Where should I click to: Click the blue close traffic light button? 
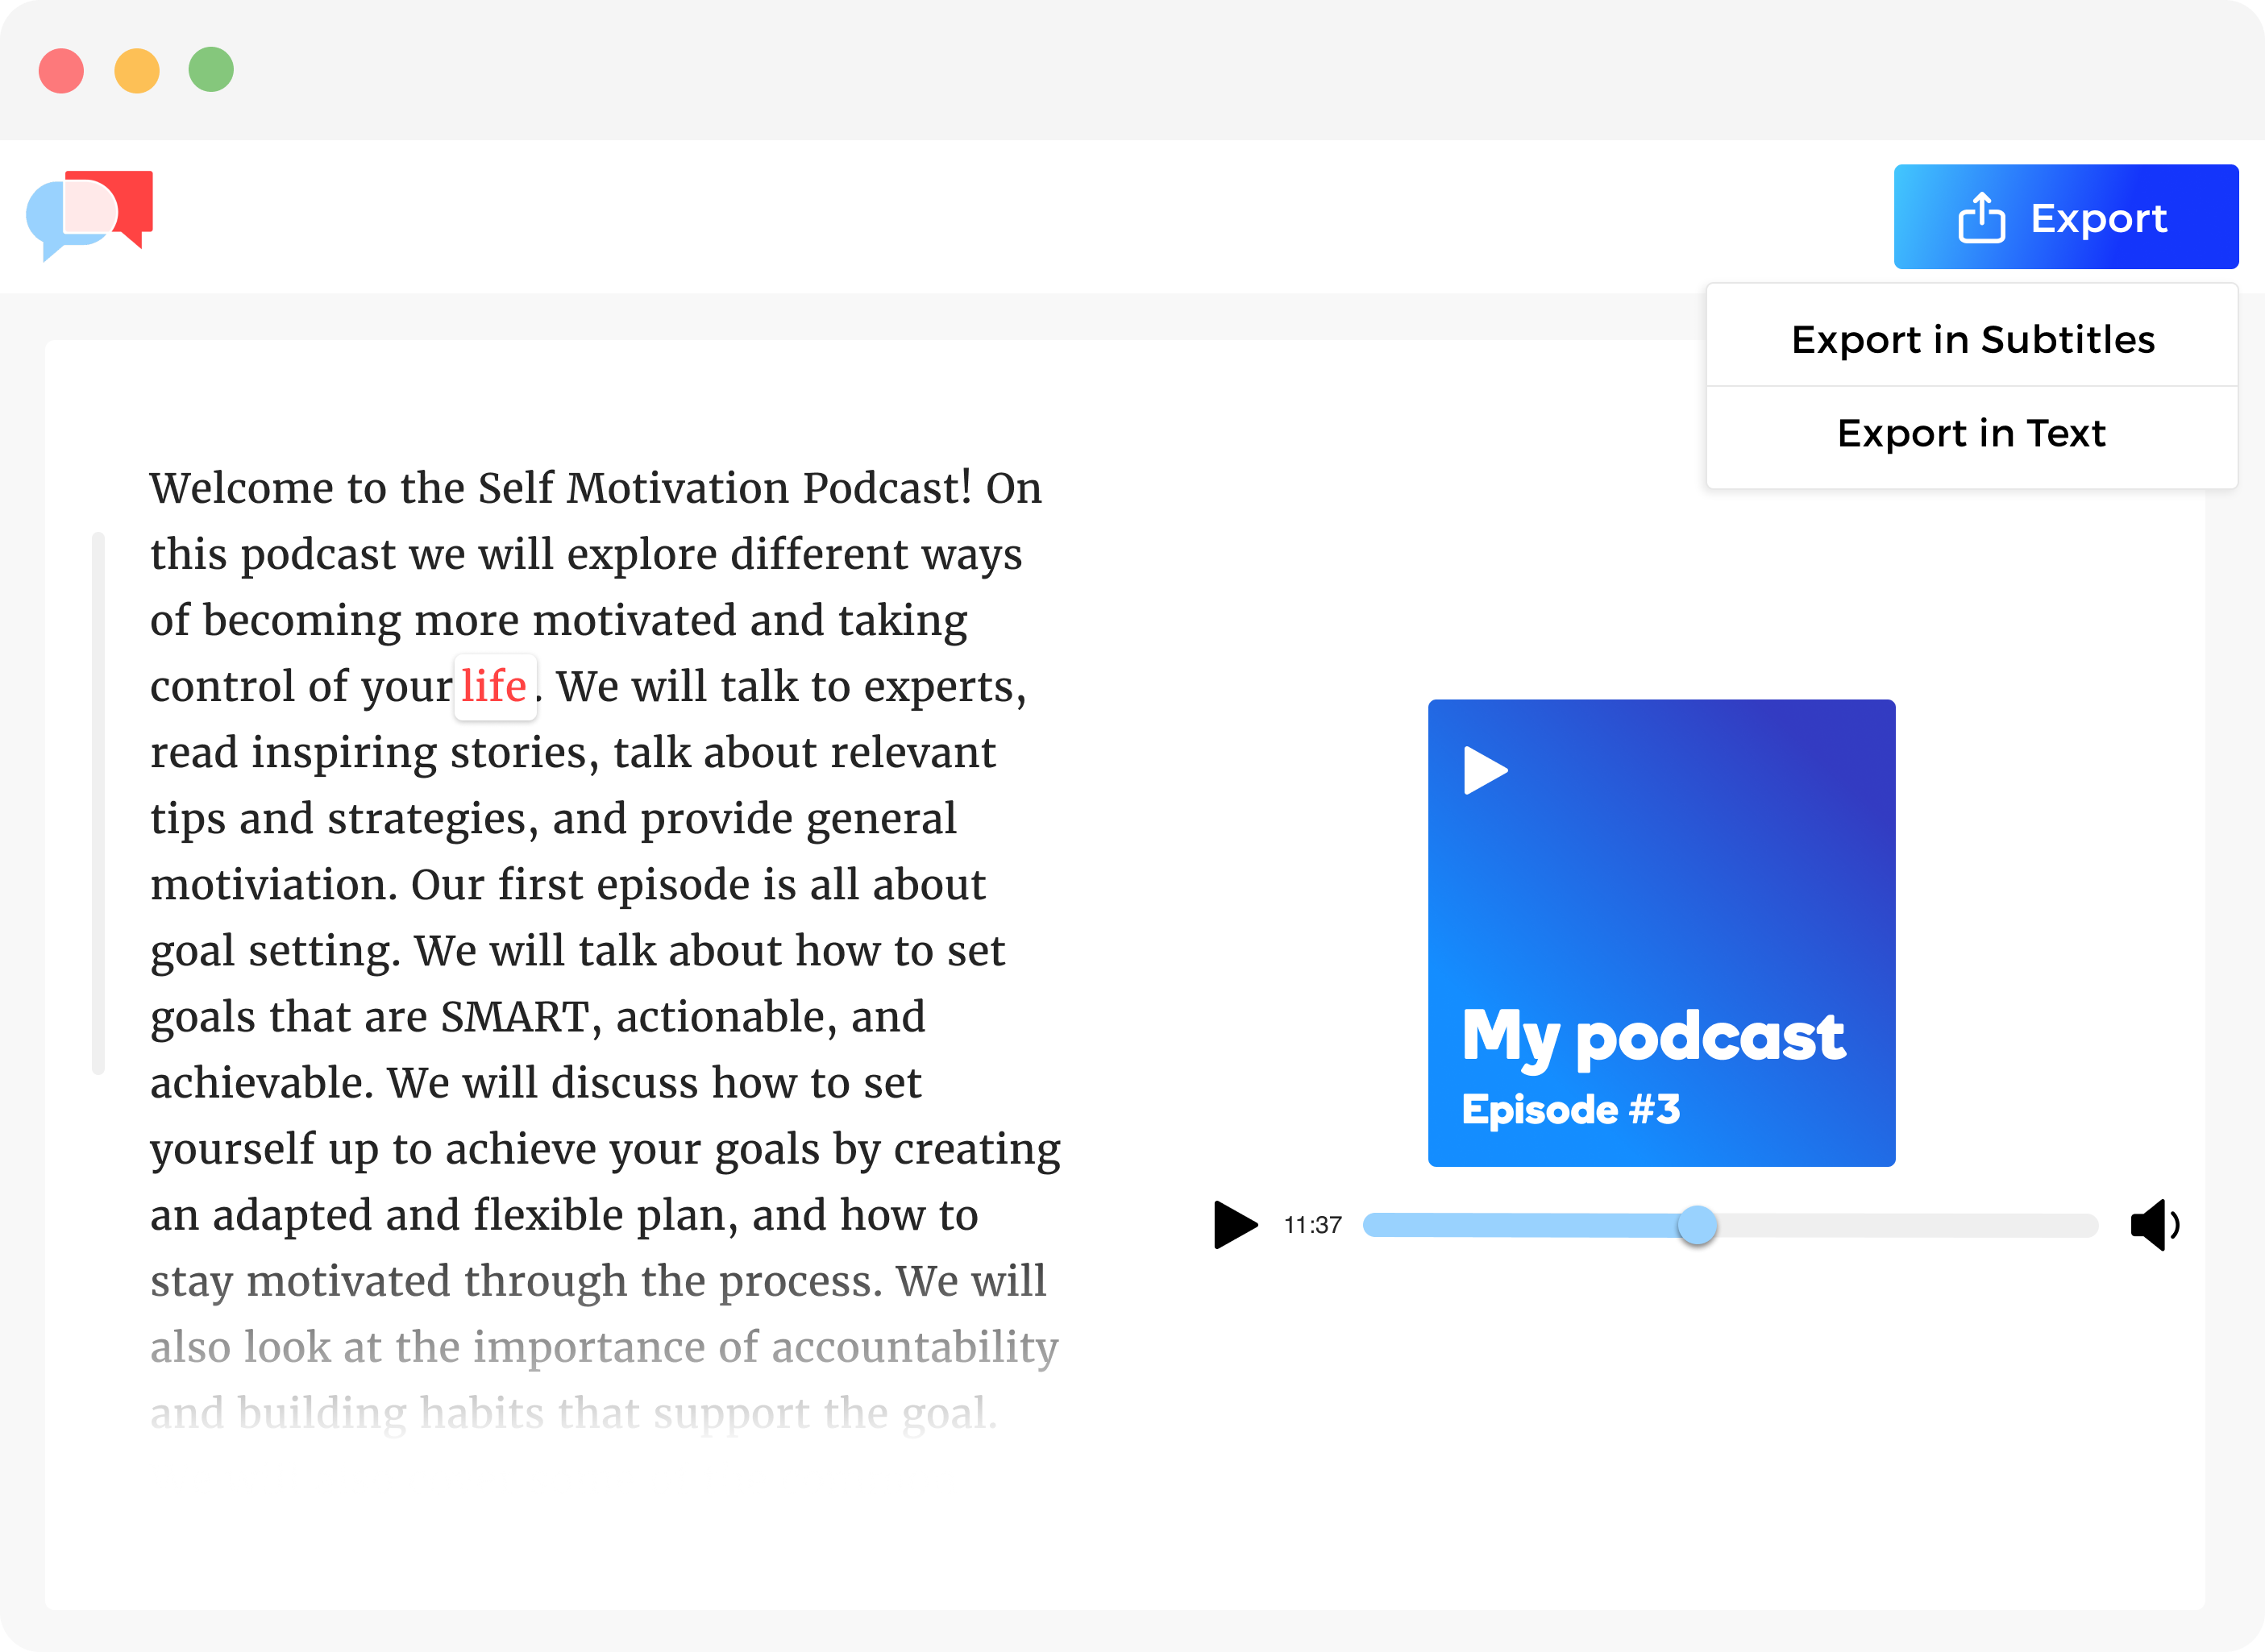pos(65,70)
